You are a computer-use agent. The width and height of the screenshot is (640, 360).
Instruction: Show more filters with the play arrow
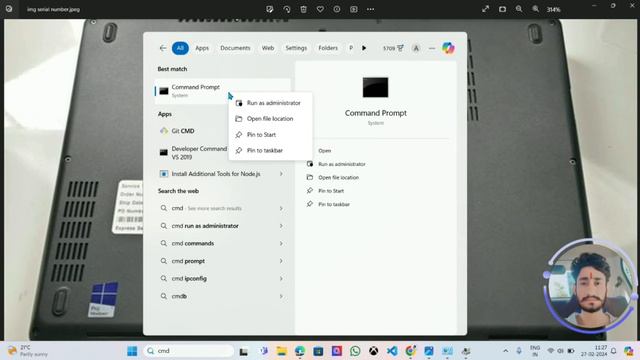click(x=364, y=48)
